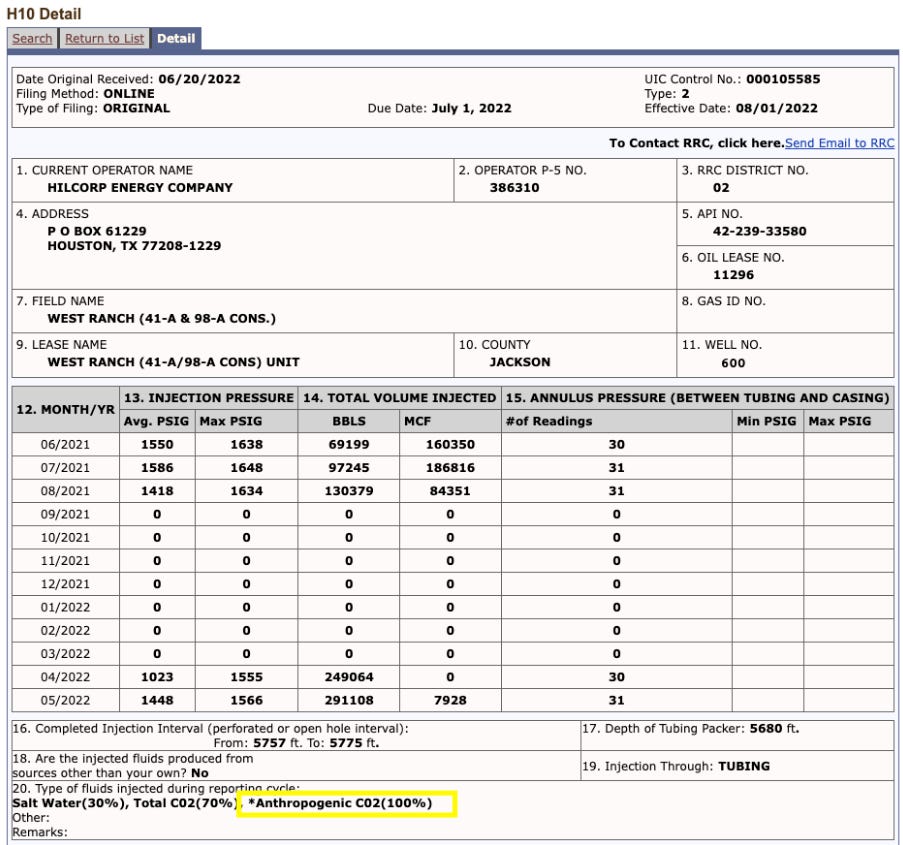Screen dimensions: 903x845
Task: Select the oil lease number 11296
Action: 733,275
